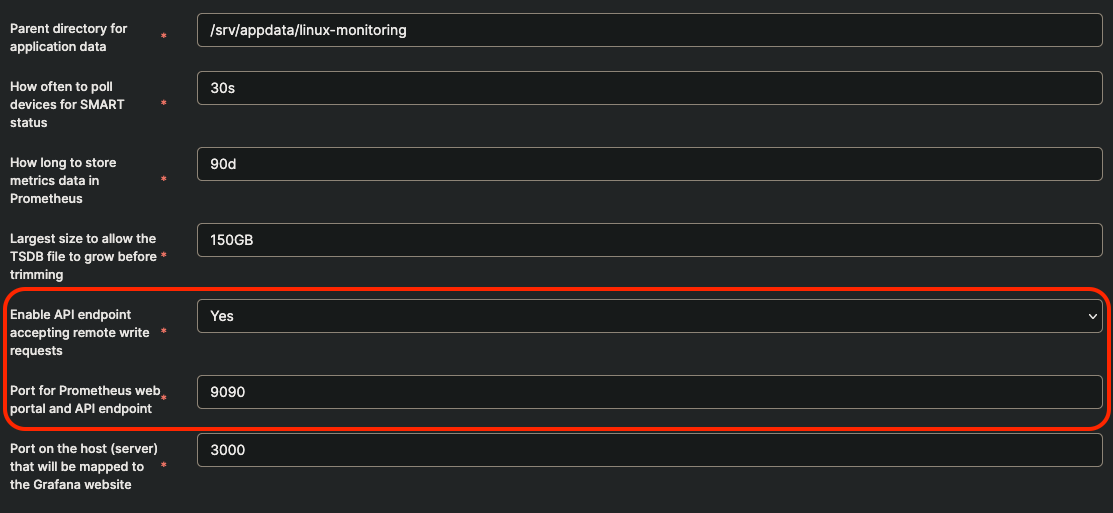Click the parent directory path input field
The height and width of the screenshot is (513, 1113).
point(649,31)
